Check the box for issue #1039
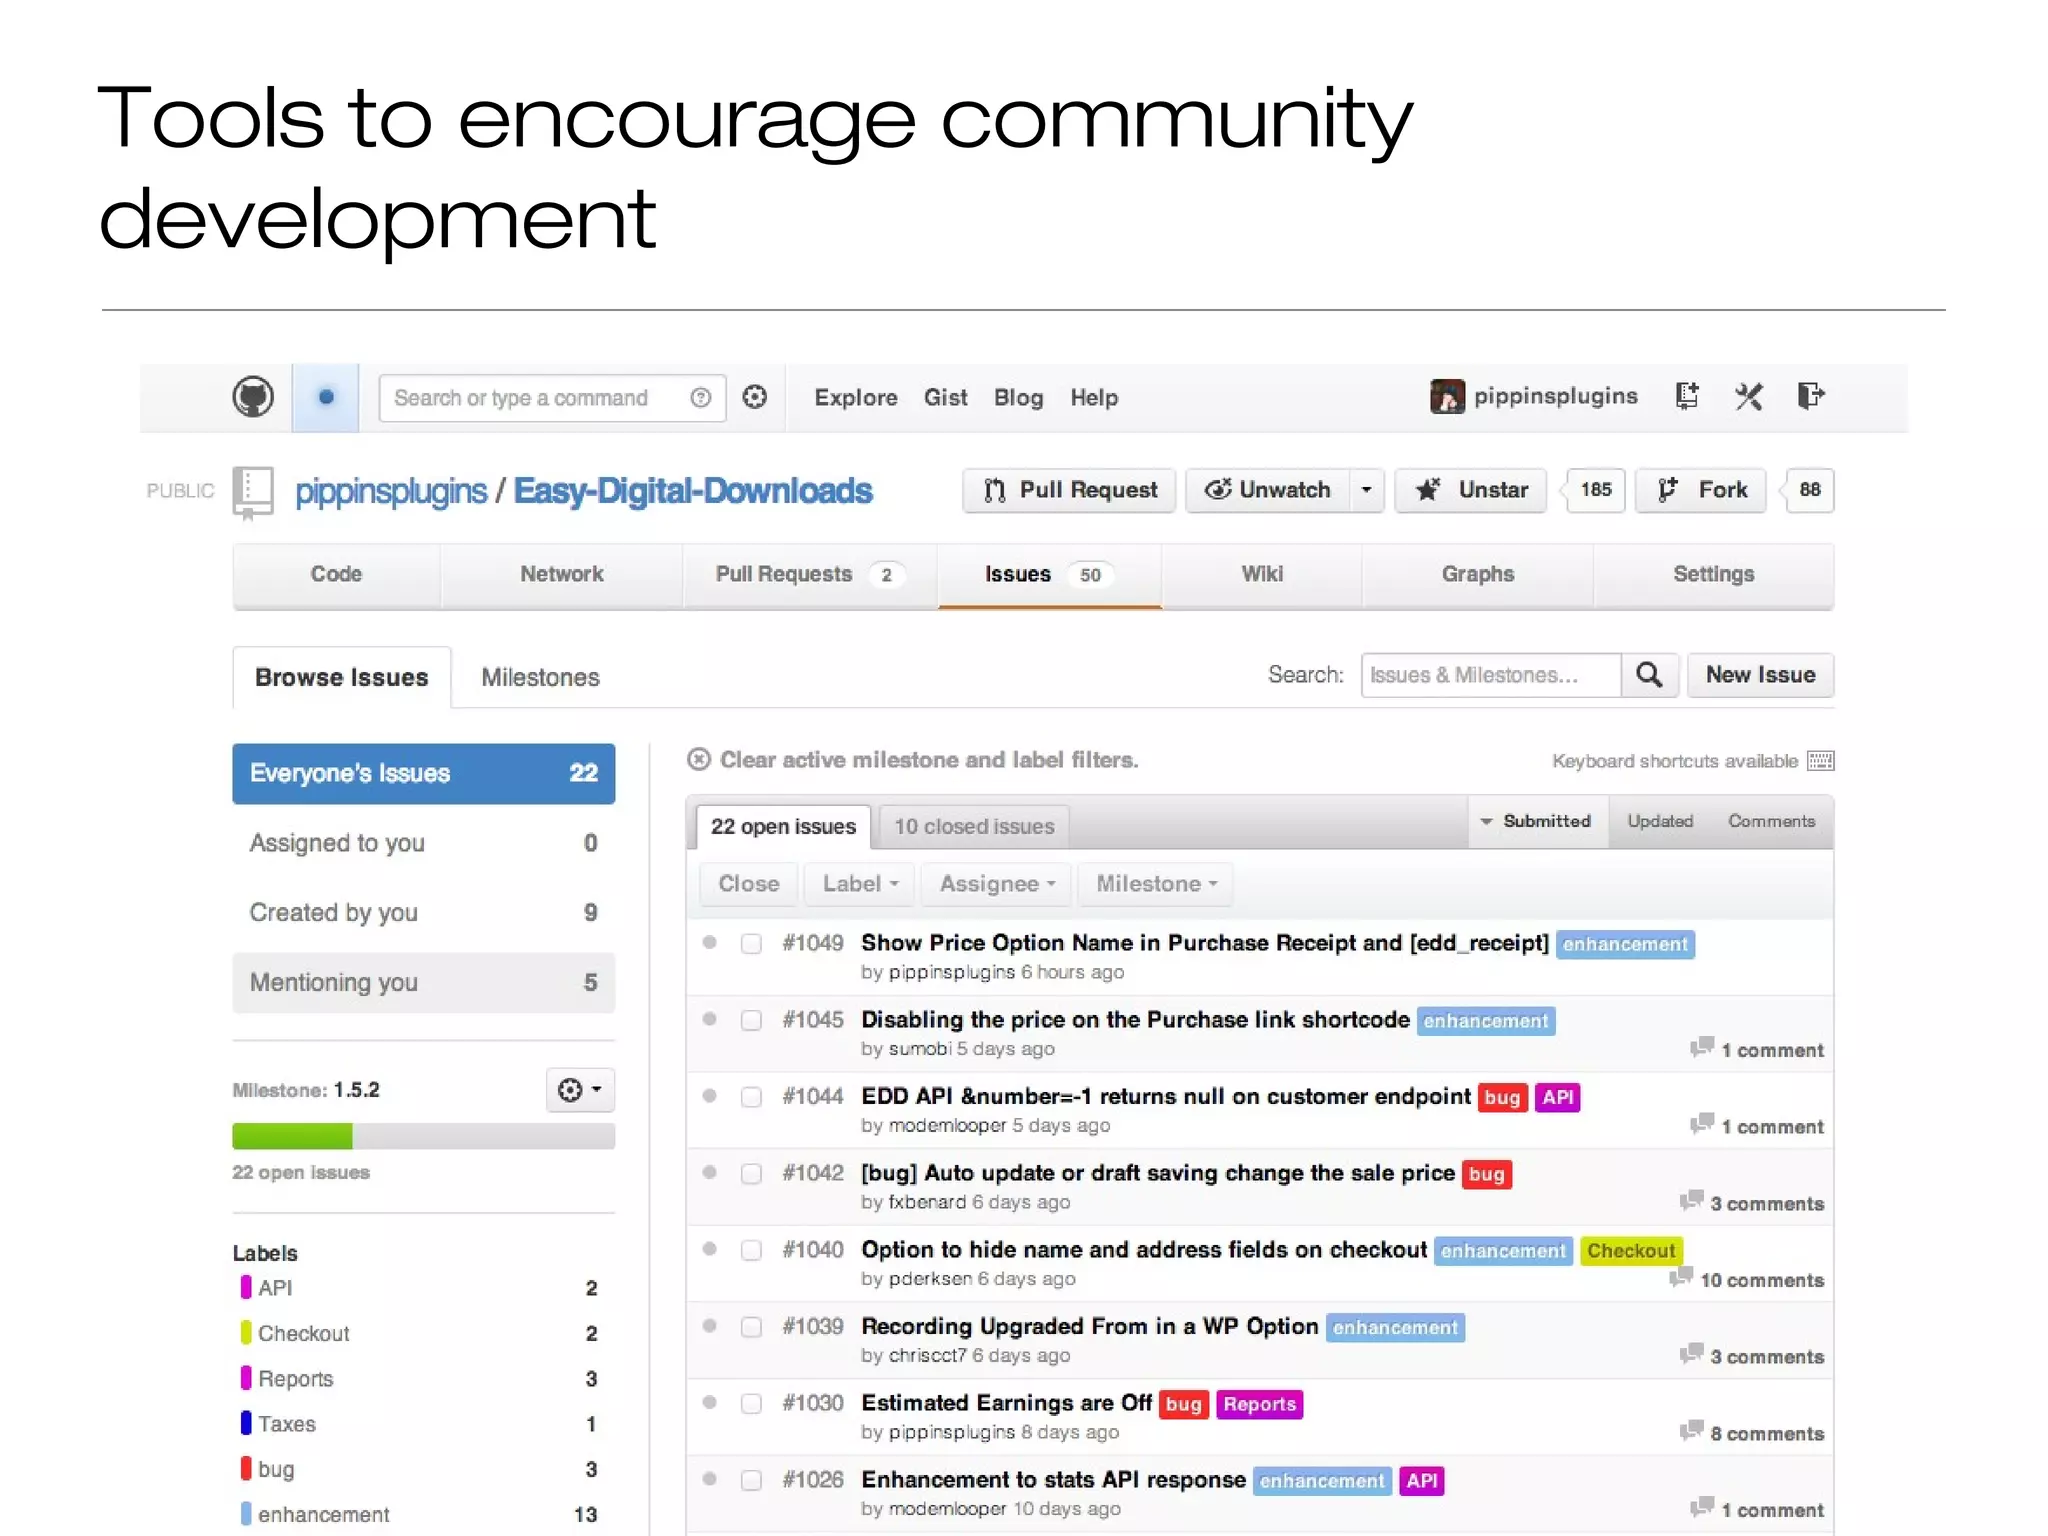2048x1536 pixels. pyautogui.click(x=751, y=1327)
